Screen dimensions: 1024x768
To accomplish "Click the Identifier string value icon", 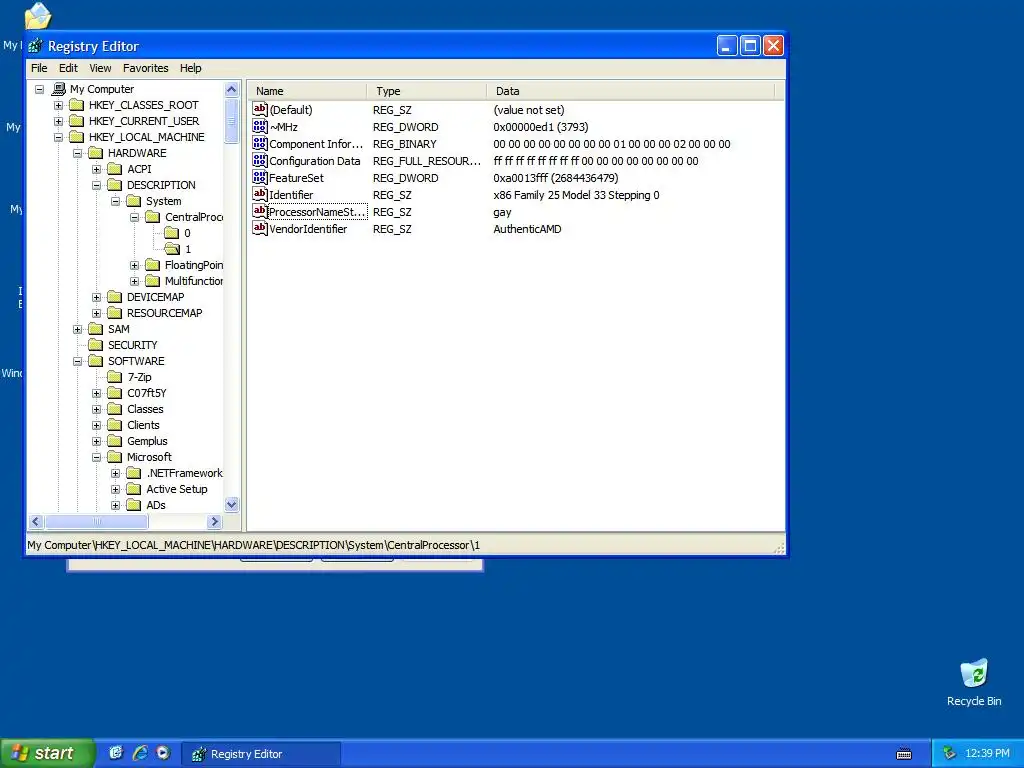I will click(260, 195).
